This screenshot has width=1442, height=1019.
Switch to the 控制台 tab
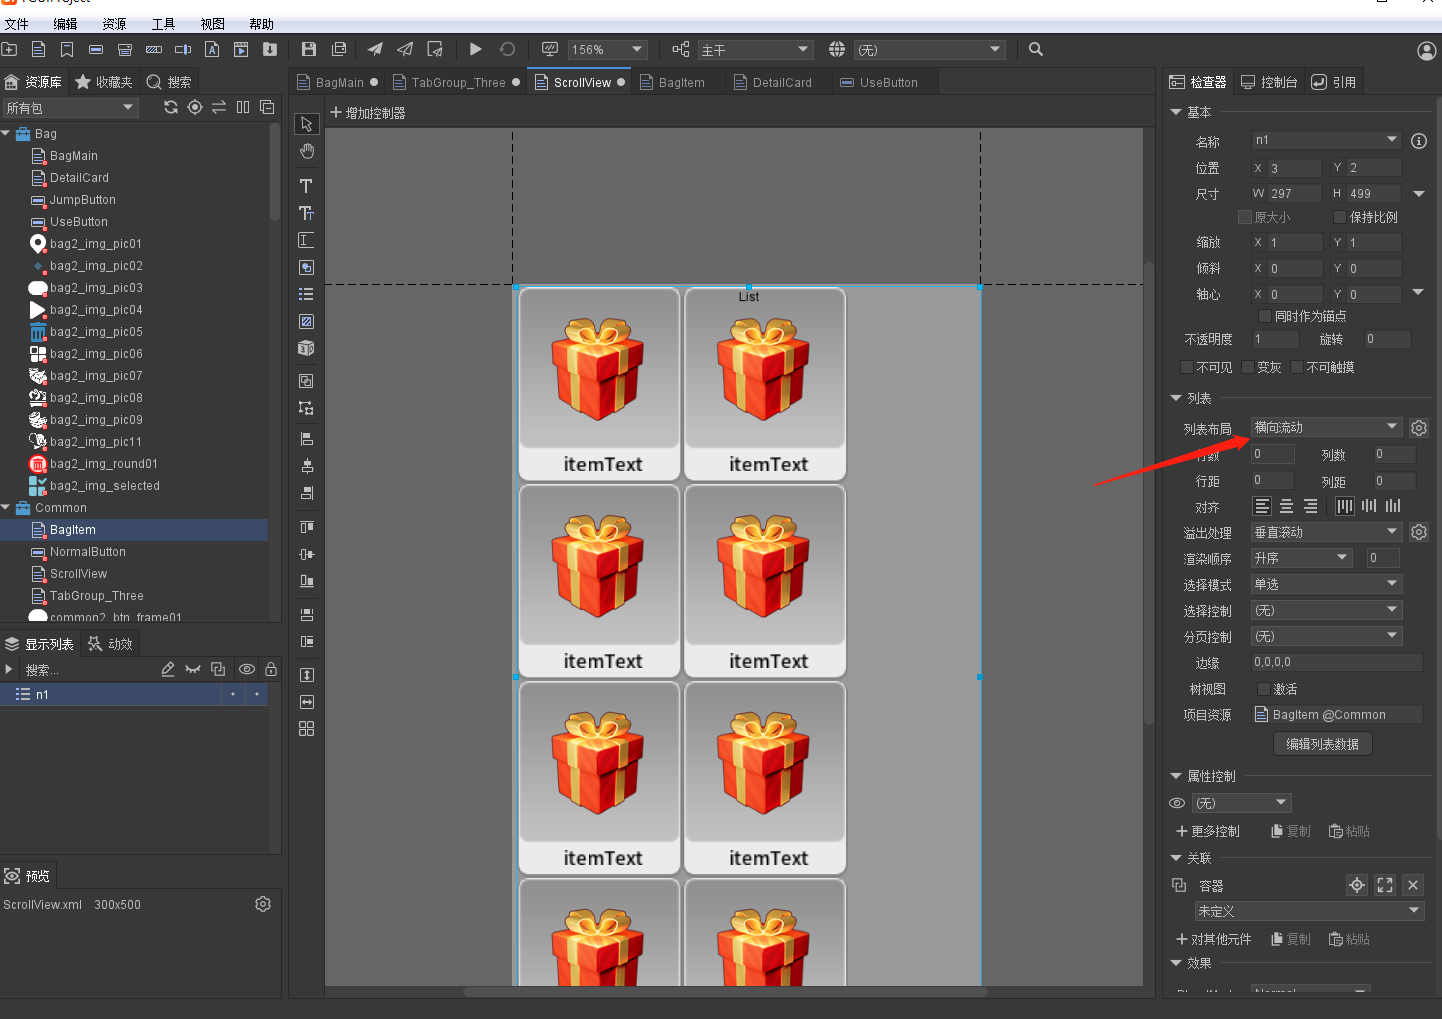click(1269, 82)
